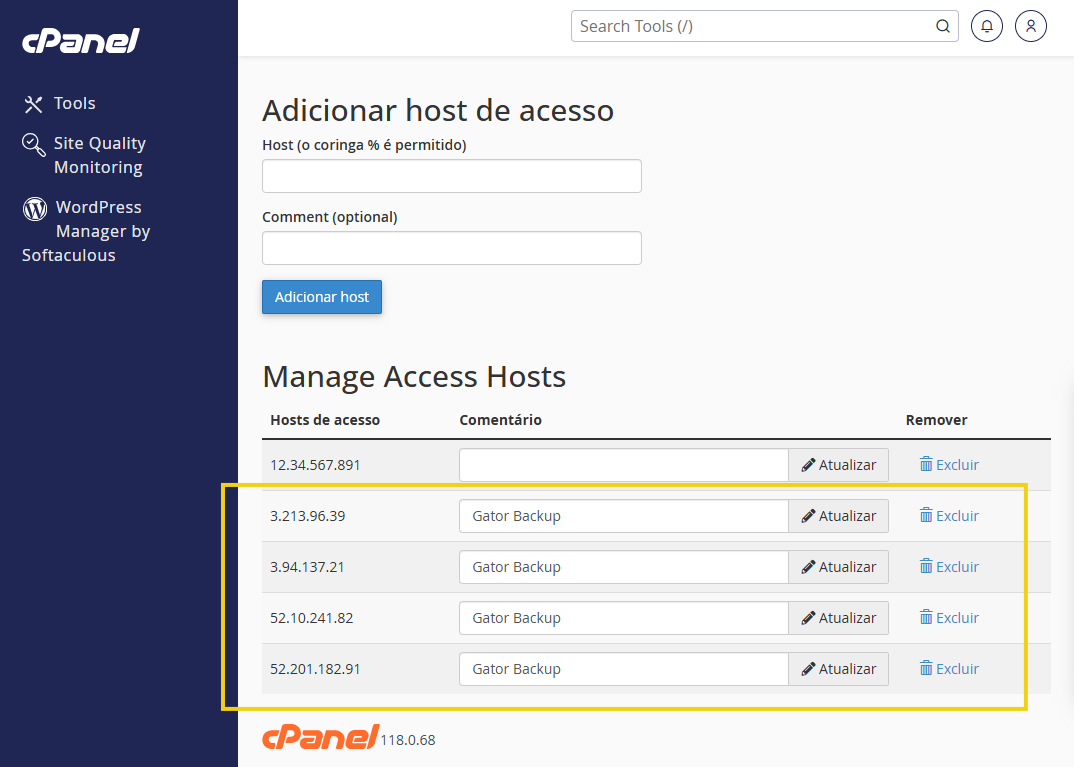The width and height of the screenshot is (1074, 767).
Task: Click the Site Quality Monitoring magnifier icon
Action: (34, 144)
